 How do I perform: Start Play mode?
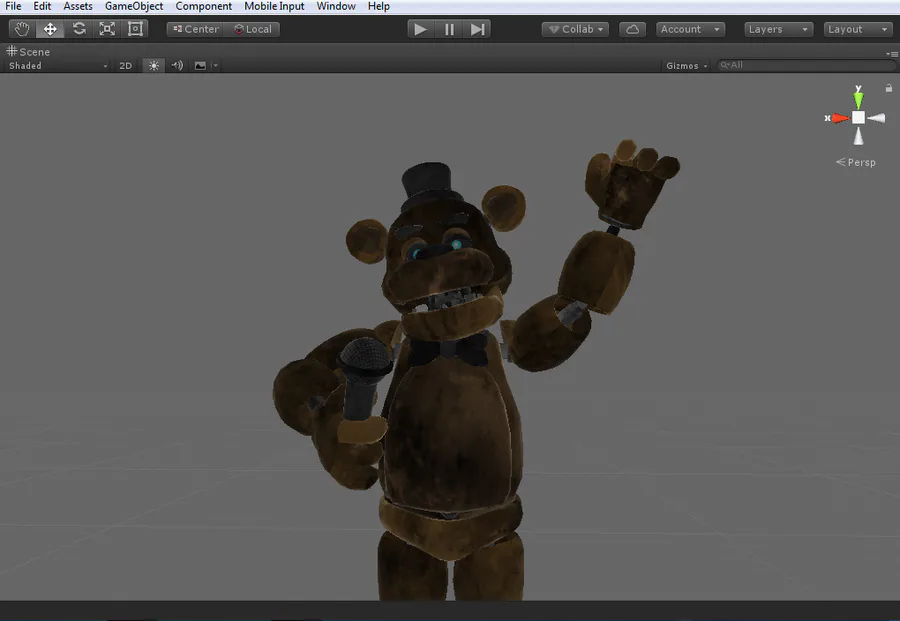(x=420, y=29)
